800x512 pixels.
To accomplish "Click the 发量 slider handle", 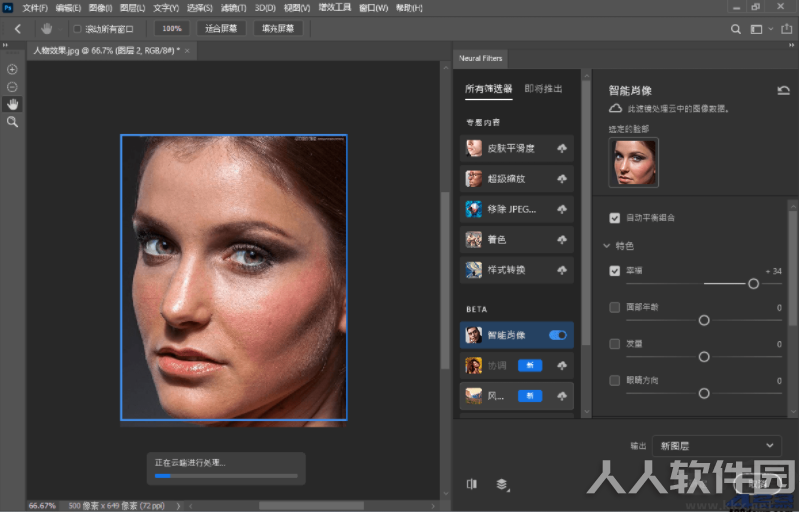I will click(x=704, y=357).
